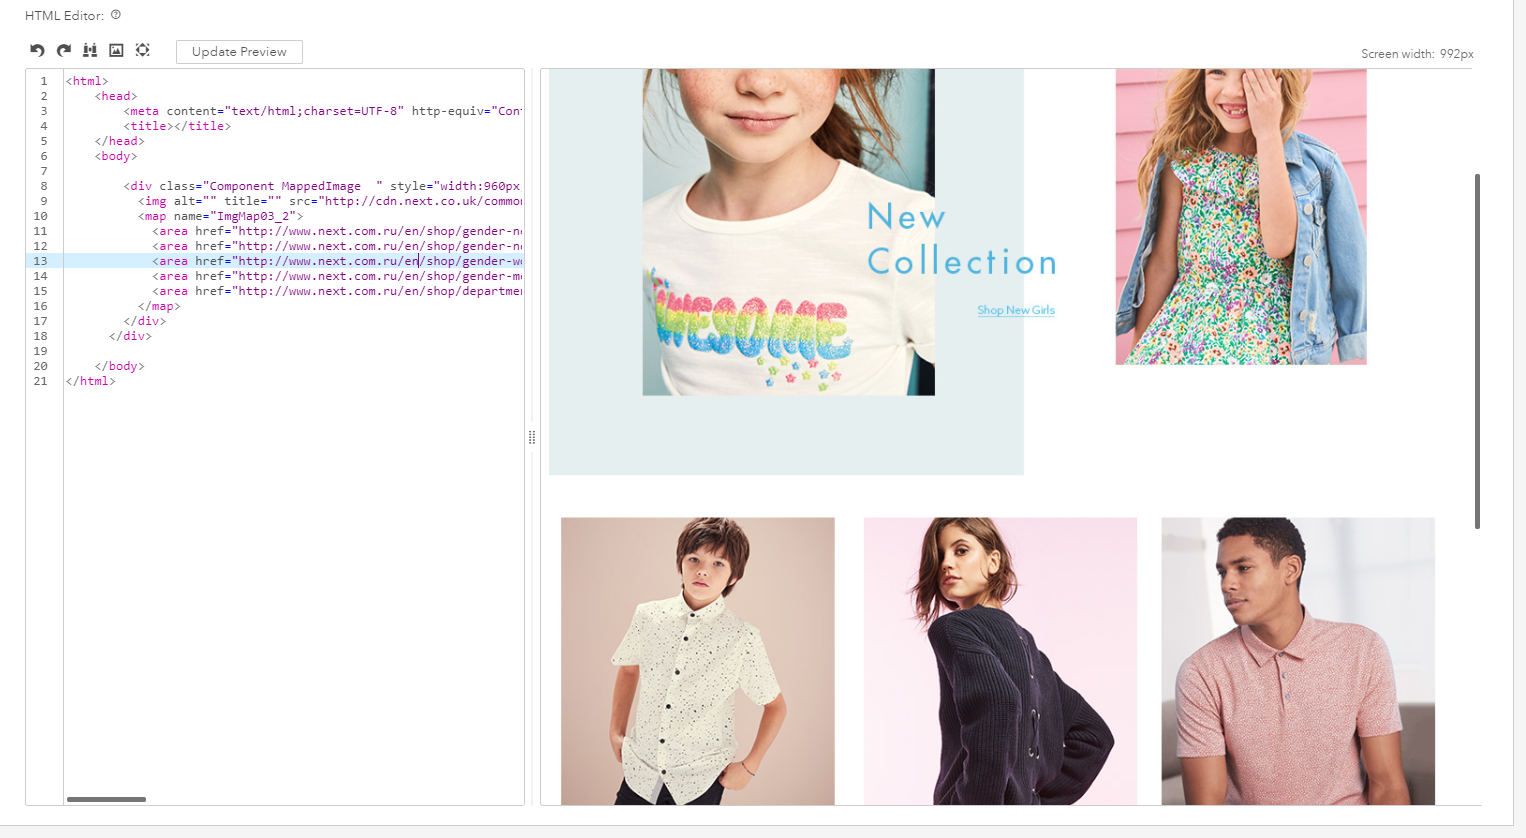Click the insert image toolbar icon
The height and width of the screenshot is (838, 1526).
[116, 50]
